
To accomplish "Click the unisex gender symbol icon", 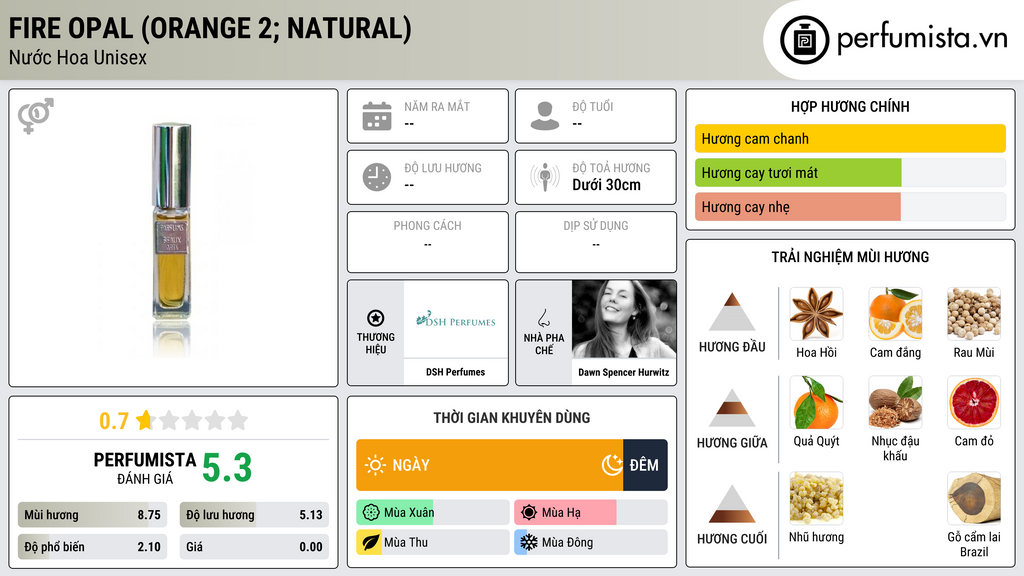I will tap(35, 116).
